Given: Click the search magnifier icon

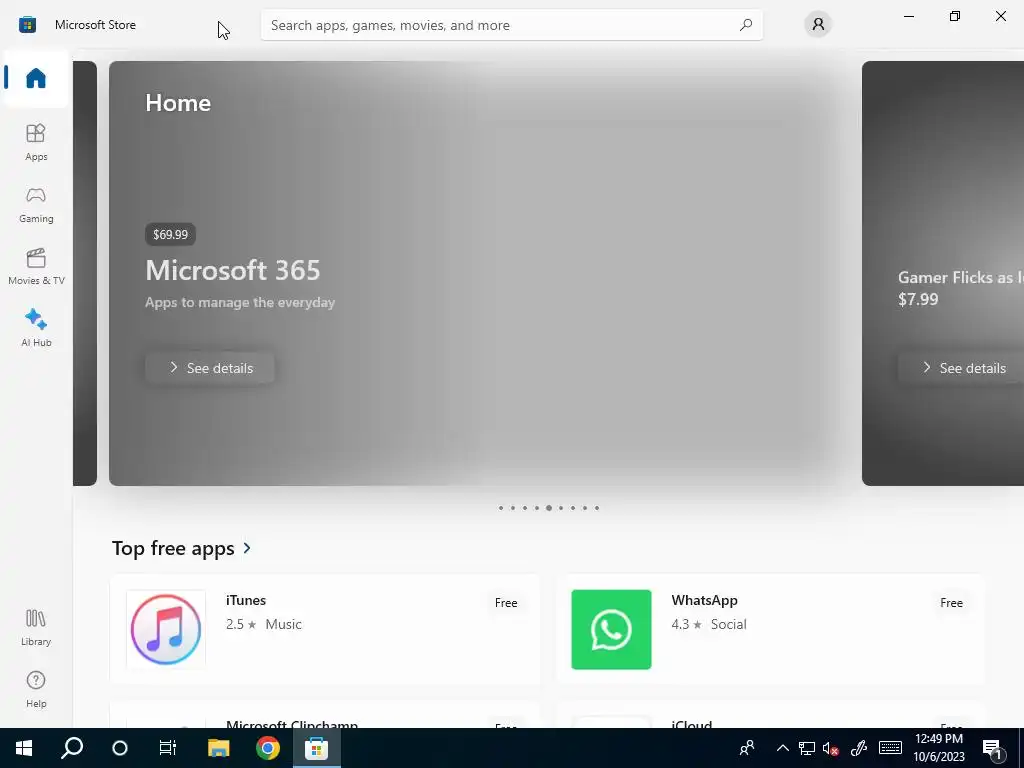Looking at the screenshot, I should tap(746, 25).
